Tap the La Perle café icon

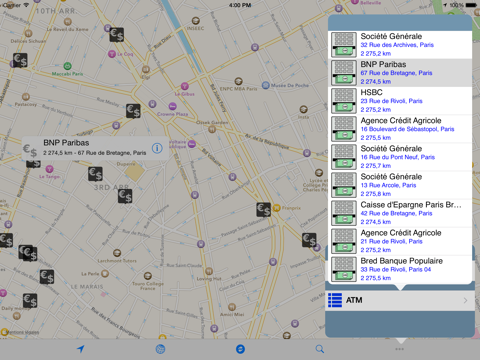(105, 274)
